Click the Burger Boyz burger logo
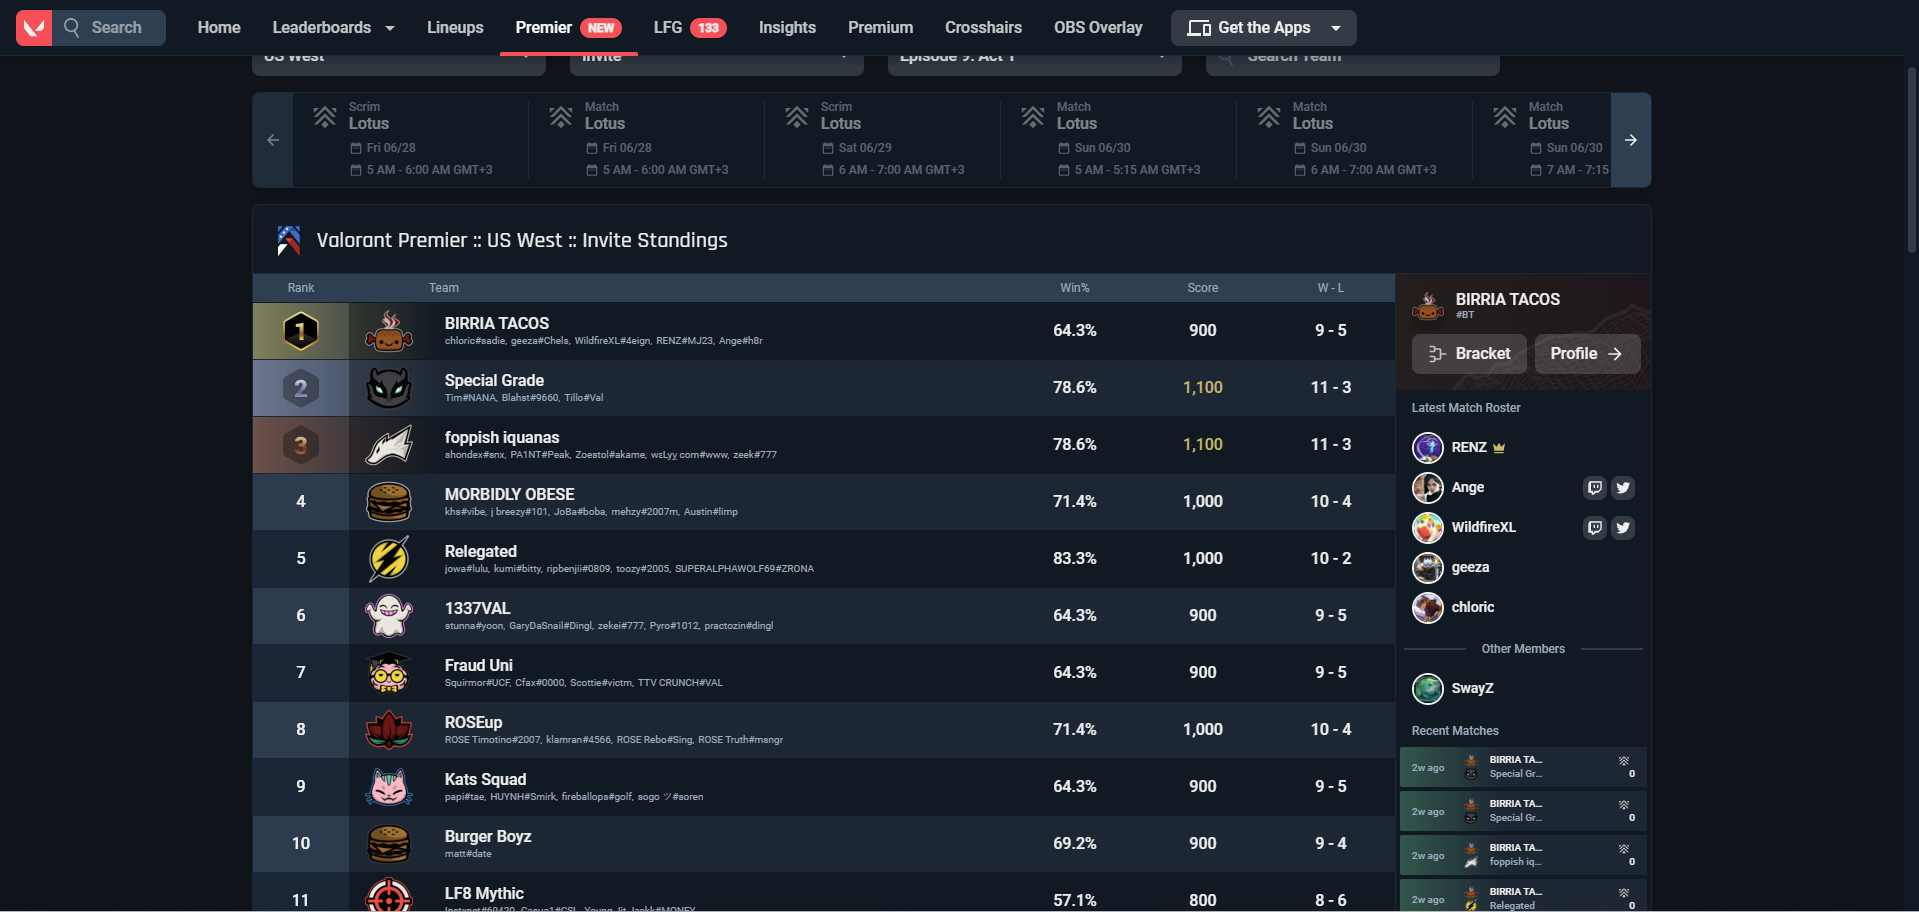 [389, 844]
